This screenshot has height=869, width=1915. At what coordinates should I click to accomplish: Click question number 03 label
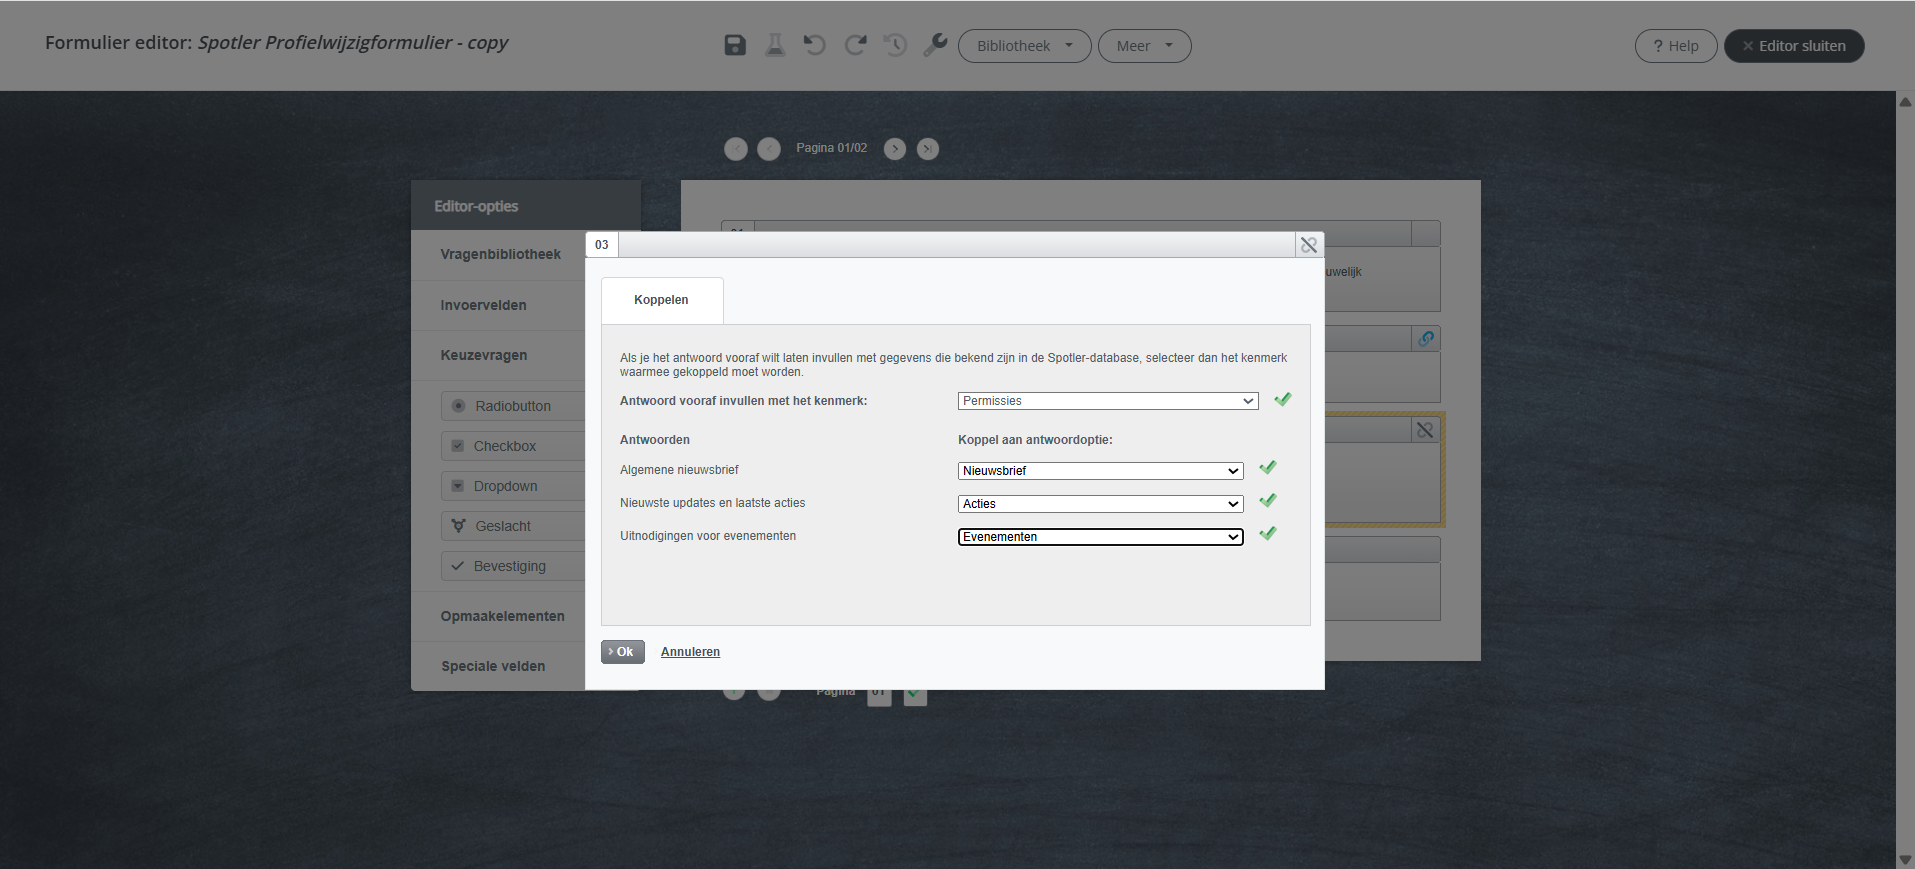602,245
